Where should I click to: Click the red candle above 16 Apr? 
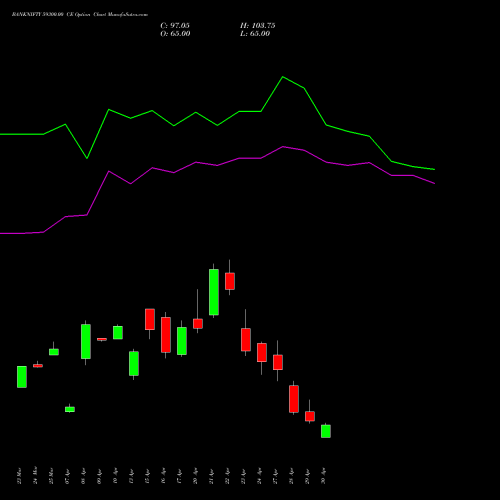[166, 335]
